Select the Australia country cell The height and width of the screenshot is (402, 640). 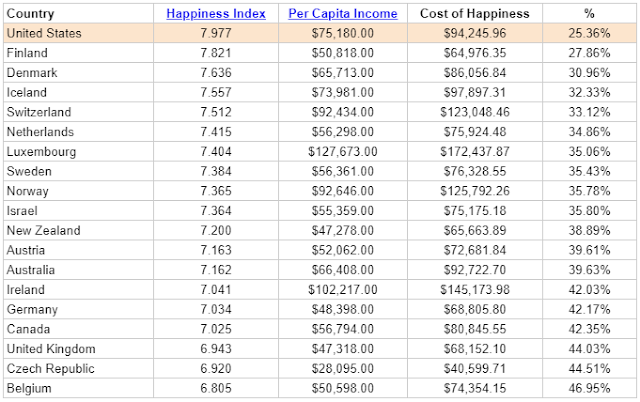pyautogui.click(x=78, y=270)
